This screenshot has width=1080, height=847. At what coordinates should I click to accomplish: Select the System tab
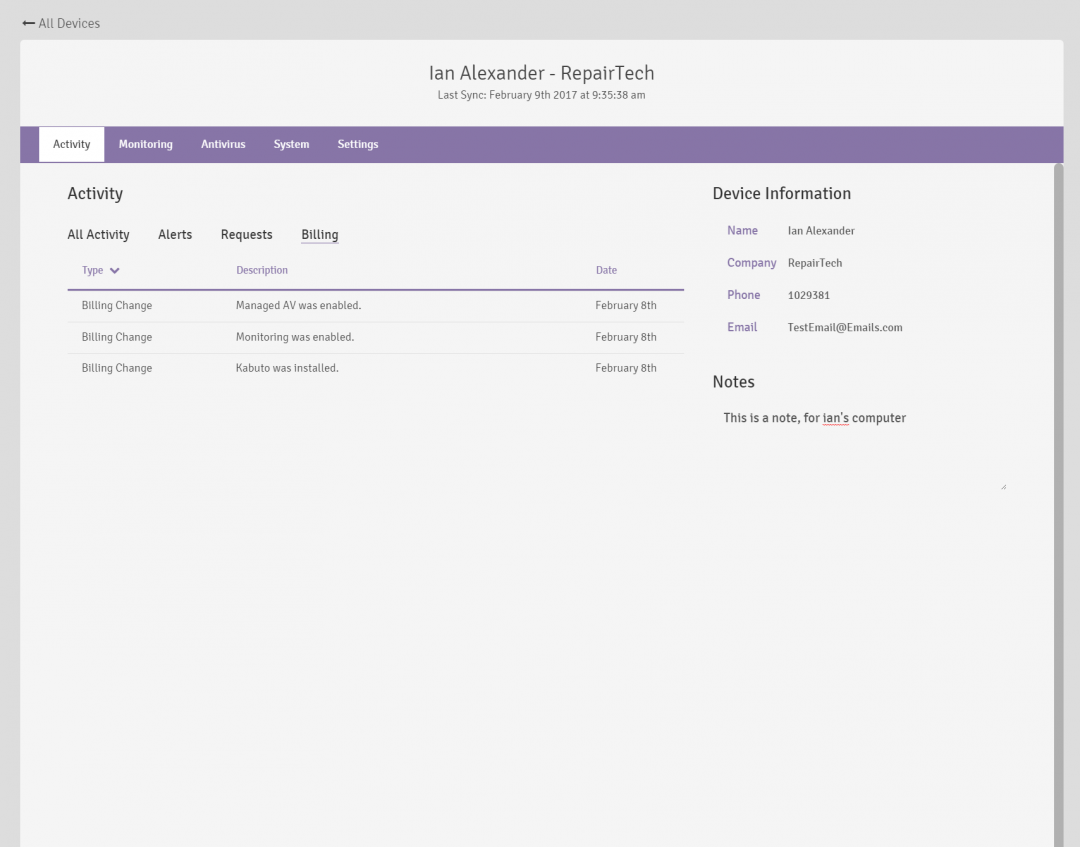point(291,144)
